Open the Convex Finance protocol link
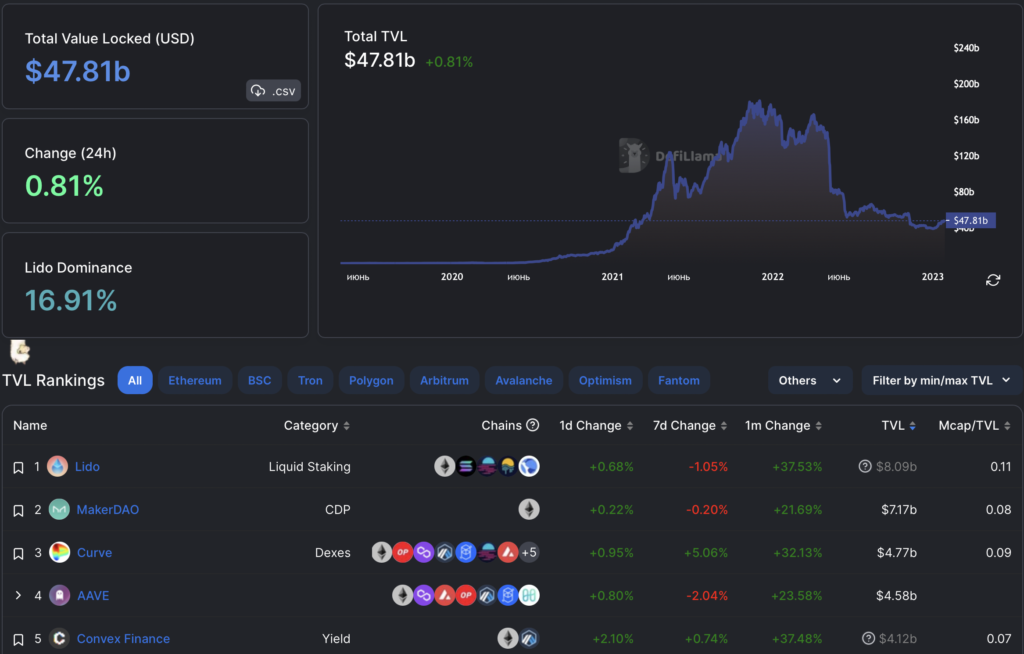Screen dimensions: 1024x654 coord(123,639)
